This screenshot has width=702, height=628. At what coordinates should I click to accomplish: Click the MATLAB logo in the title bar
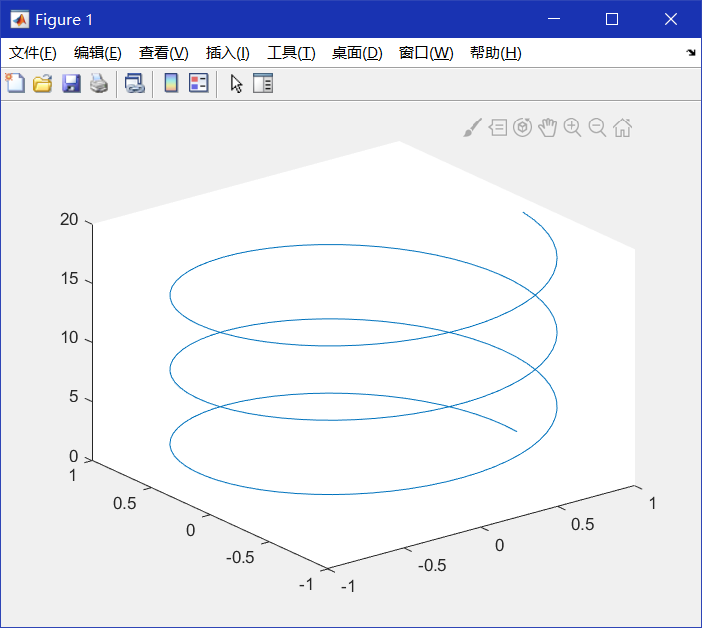pos(19,19)
